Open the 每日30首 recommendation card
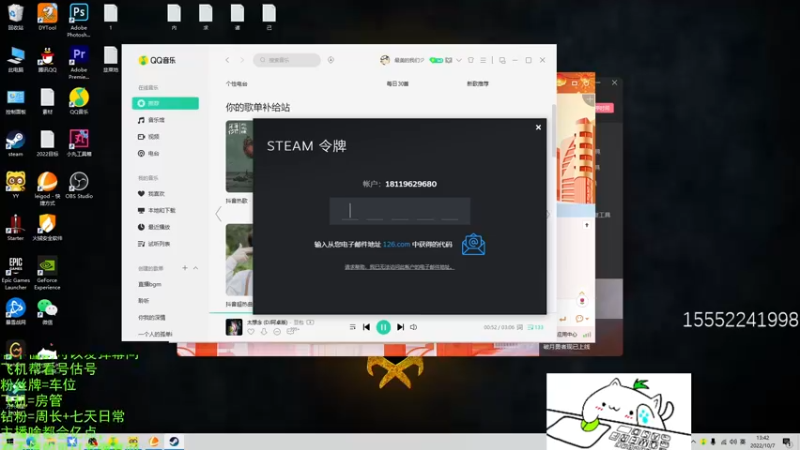Screen dimensions: 800x450 pyautogui.click(x=397, y=84)
